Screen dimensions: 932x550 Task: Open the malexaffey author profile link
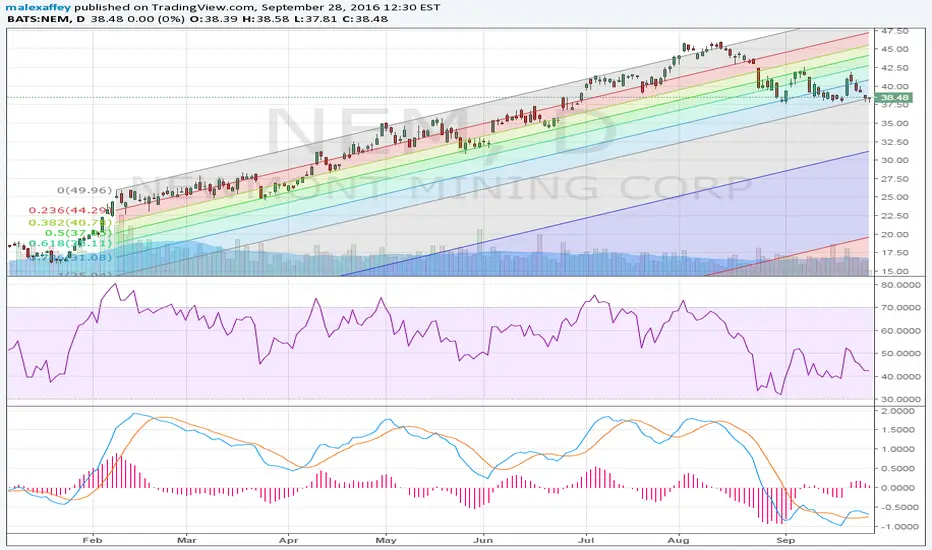click(x=39, y=7)
